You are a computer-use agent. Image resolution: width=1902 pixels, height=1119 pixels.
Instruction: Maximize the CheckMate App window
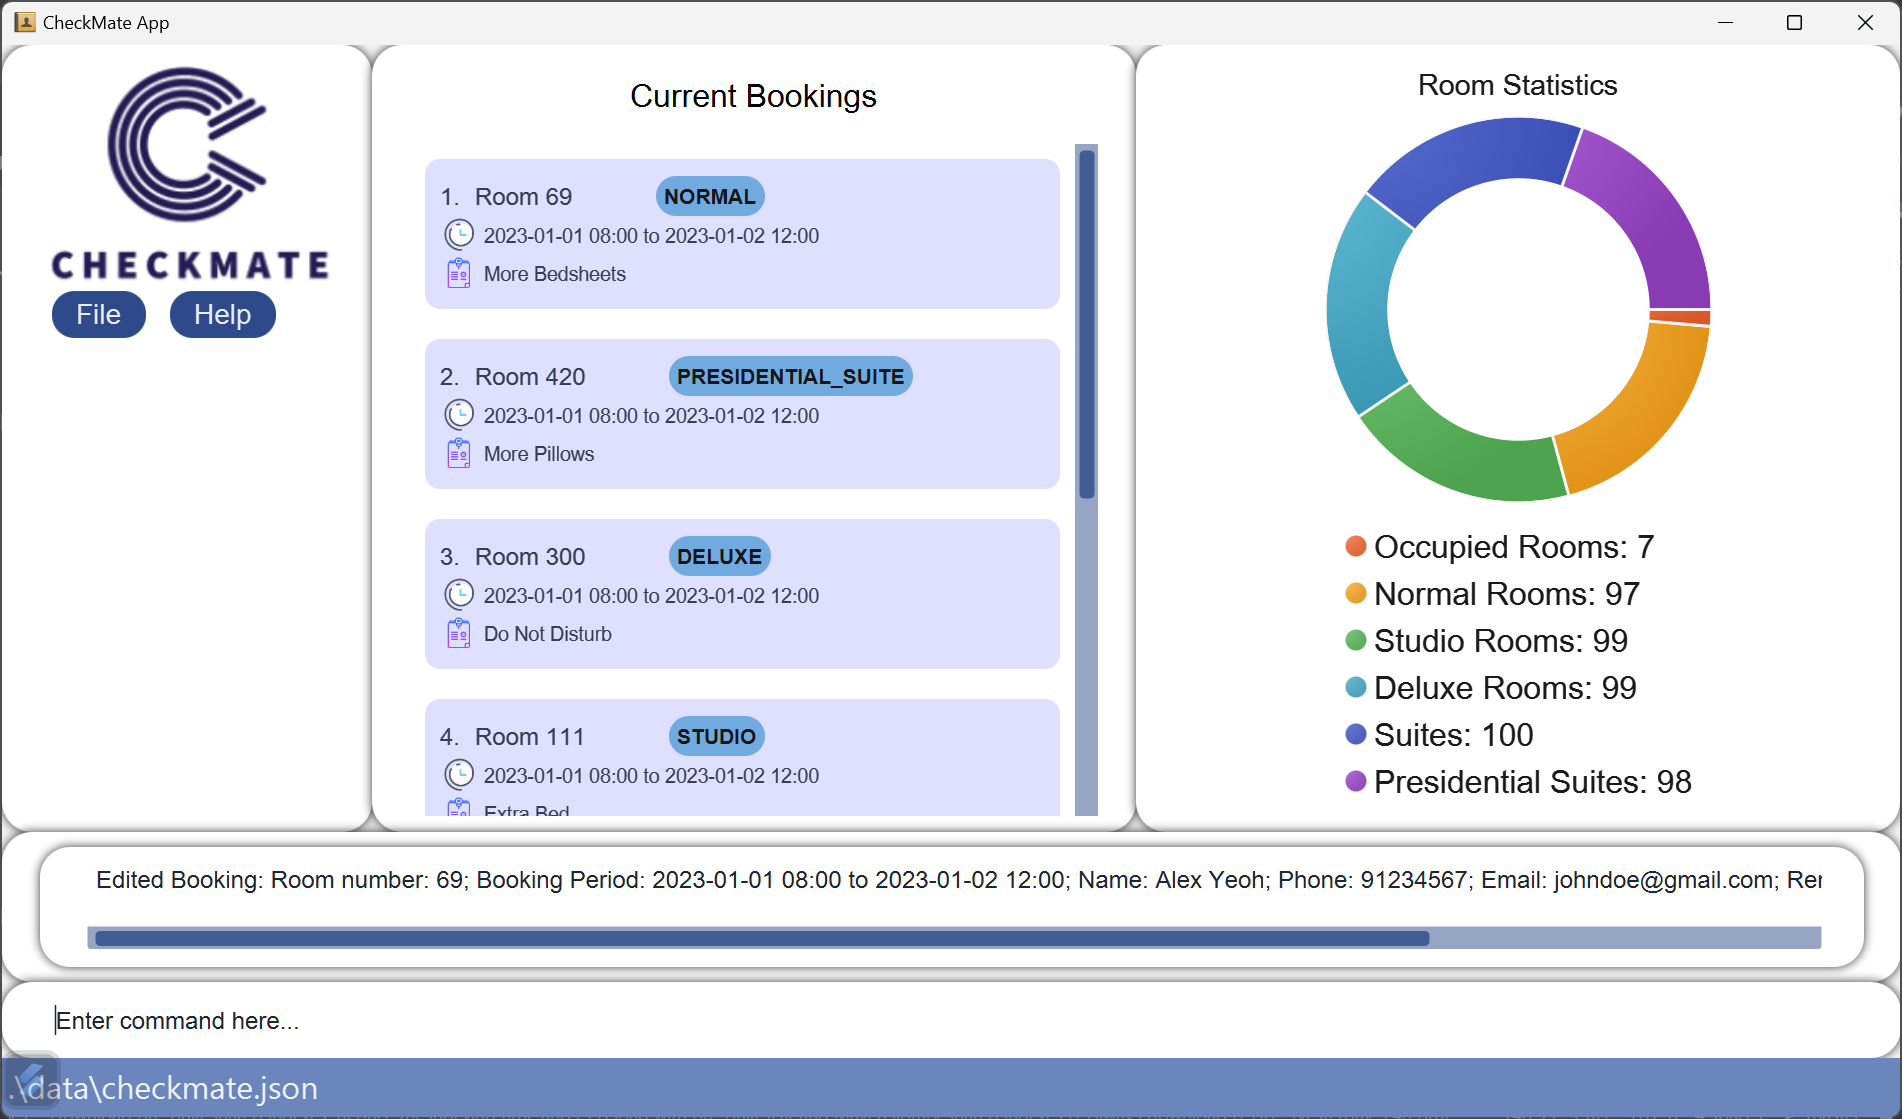(1794, 22)
